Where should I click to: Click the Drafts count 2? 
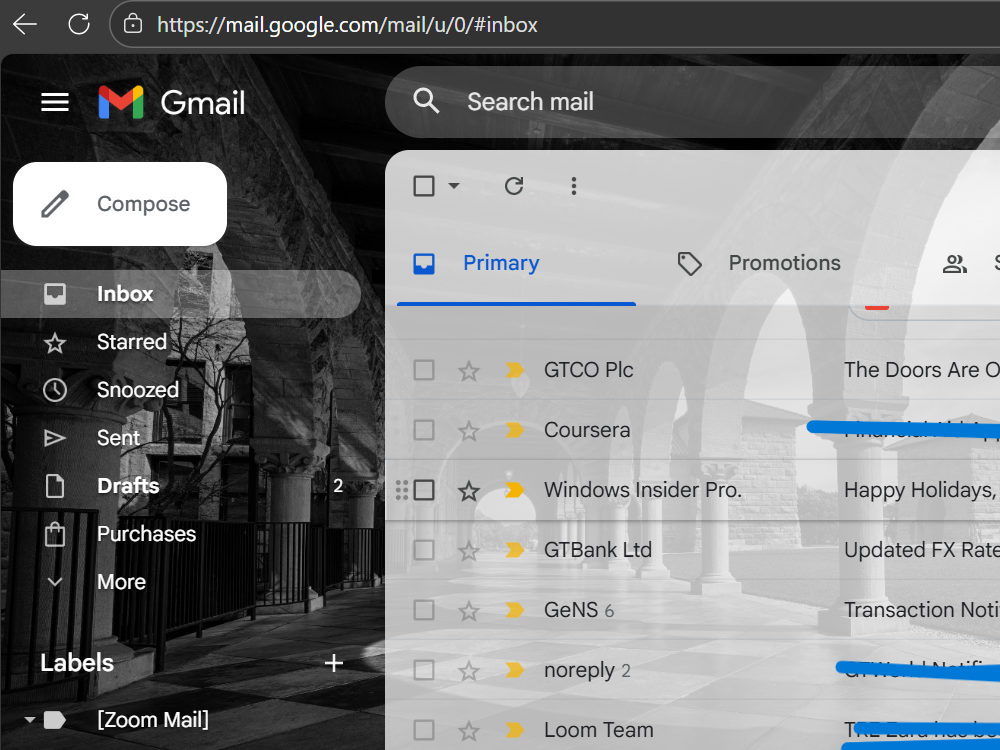point(338,486)
